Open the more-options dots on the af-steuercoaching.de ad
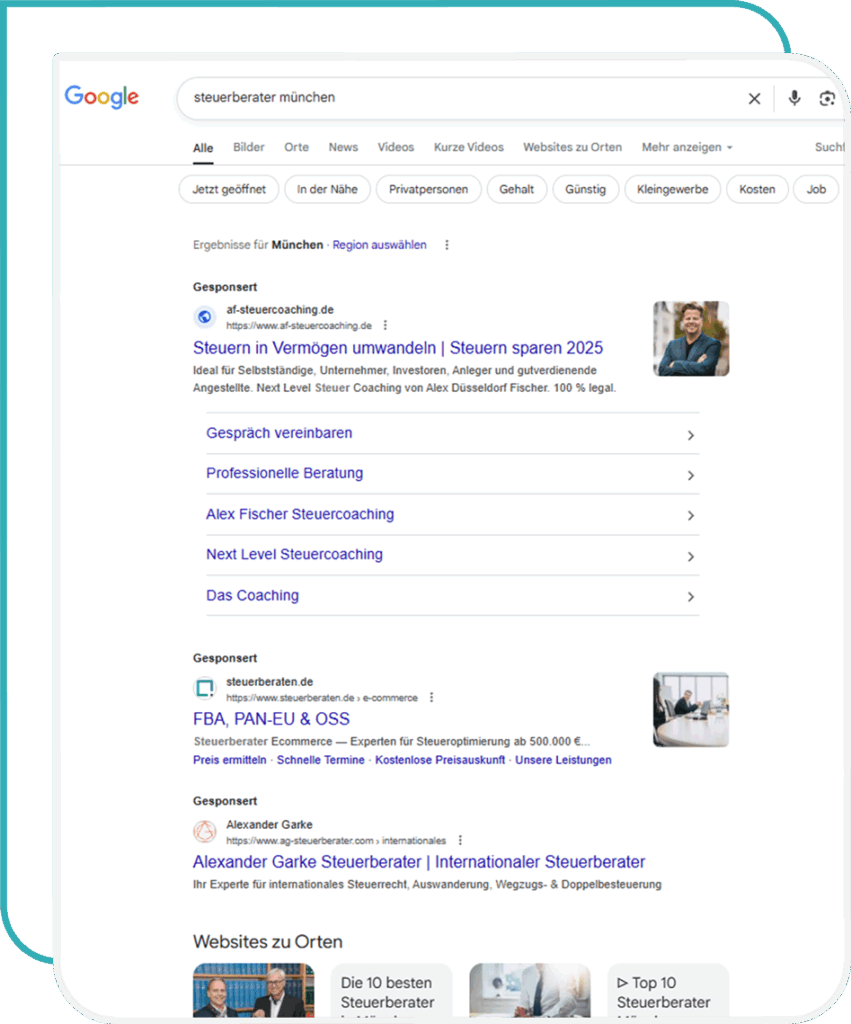This screenshot has width=851, height=1024. pos(385,325)
